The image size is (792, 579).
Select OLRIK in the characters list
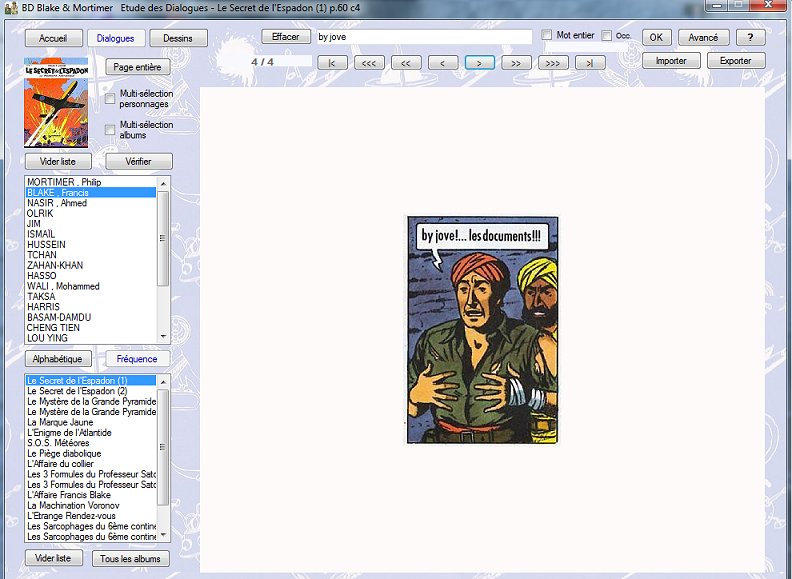click(91, 213)
